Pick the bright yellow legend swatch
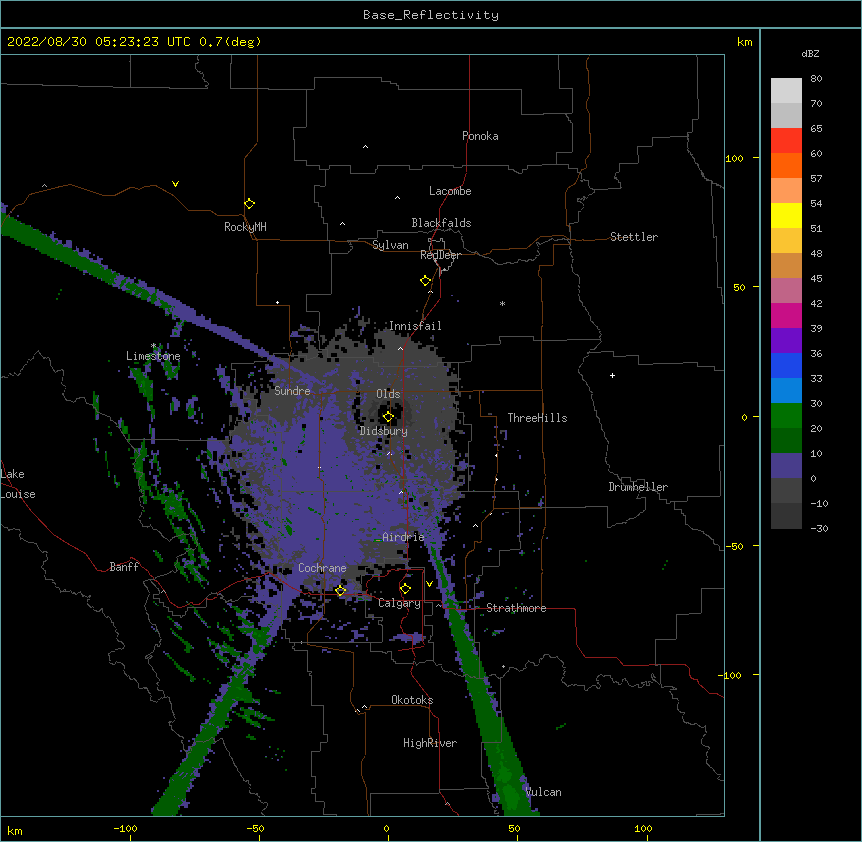This screenshot has height=842, width=862. 786,215
